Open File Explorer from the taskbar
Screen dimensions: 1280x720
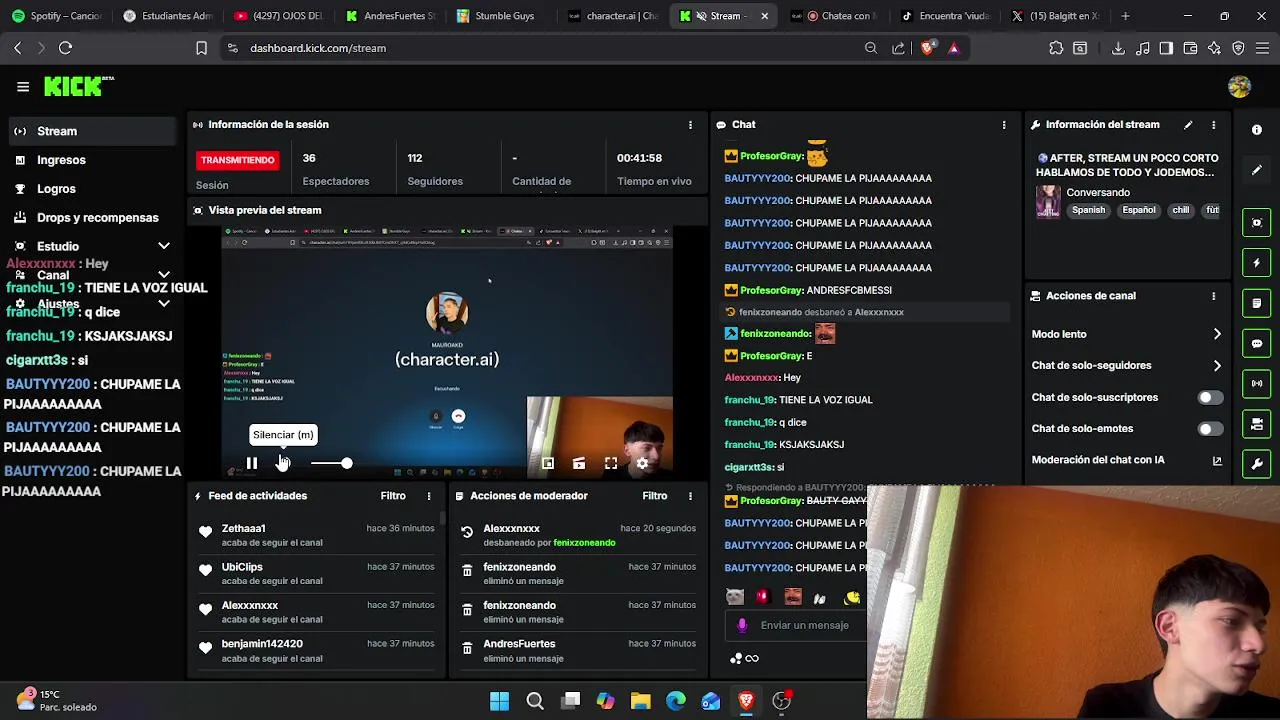[640, 701]
